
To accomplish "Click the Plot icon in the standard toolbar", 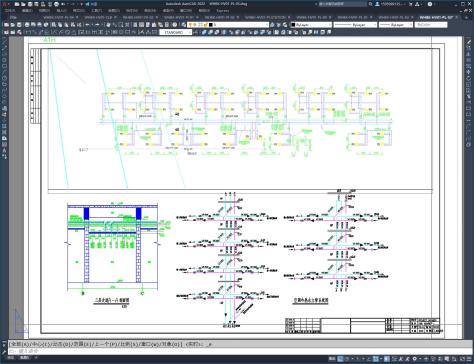I will click(x=27, y=25).
